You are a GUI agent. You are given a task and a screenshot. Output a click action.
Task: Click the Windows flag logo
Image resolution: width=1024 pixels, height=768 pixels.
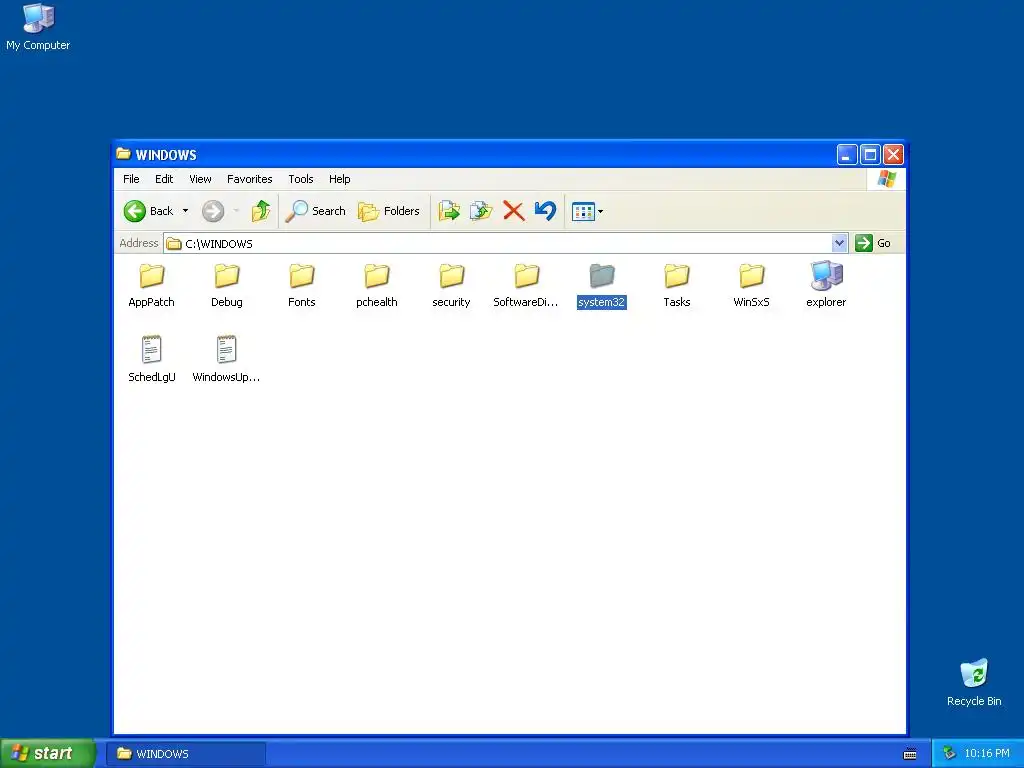[886, 179]
